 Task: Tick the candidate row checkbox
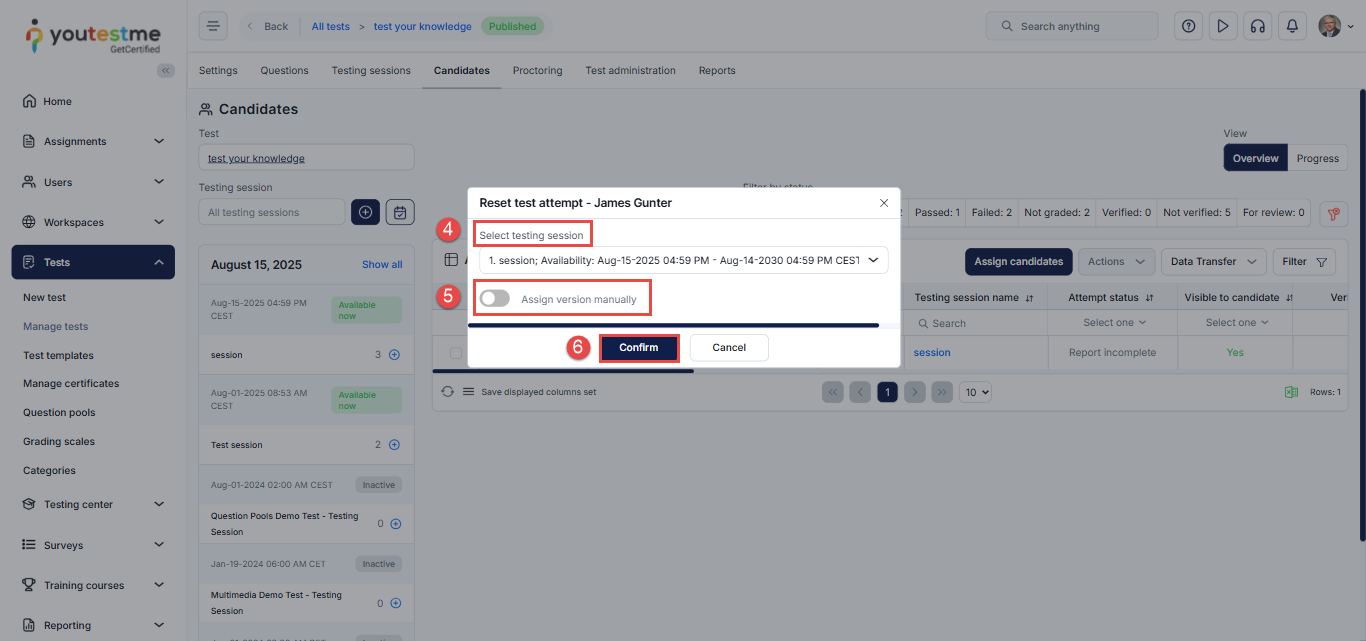click(456, 353)
